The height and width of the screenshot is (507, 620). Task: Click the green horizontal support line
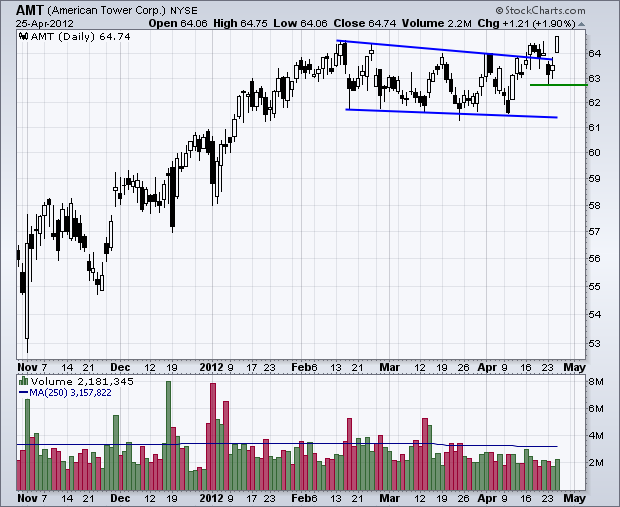coord(559,85)
